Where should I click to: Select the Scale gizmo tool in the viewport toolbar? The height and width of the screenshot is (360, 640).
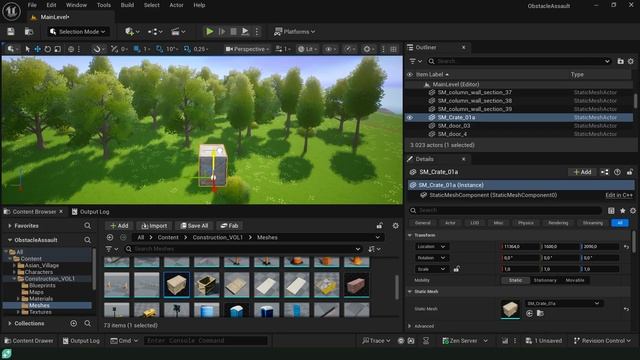[x=58, y=49]
